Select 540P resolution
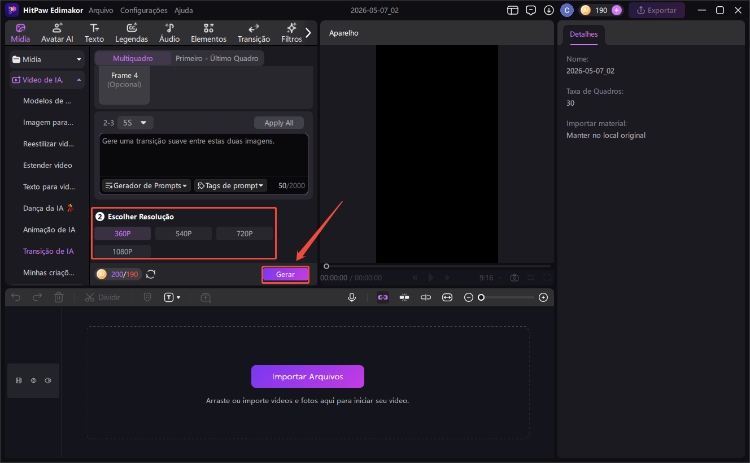This screenshot has height=463, width=750. pyautogui.click(x=183, y=233)
